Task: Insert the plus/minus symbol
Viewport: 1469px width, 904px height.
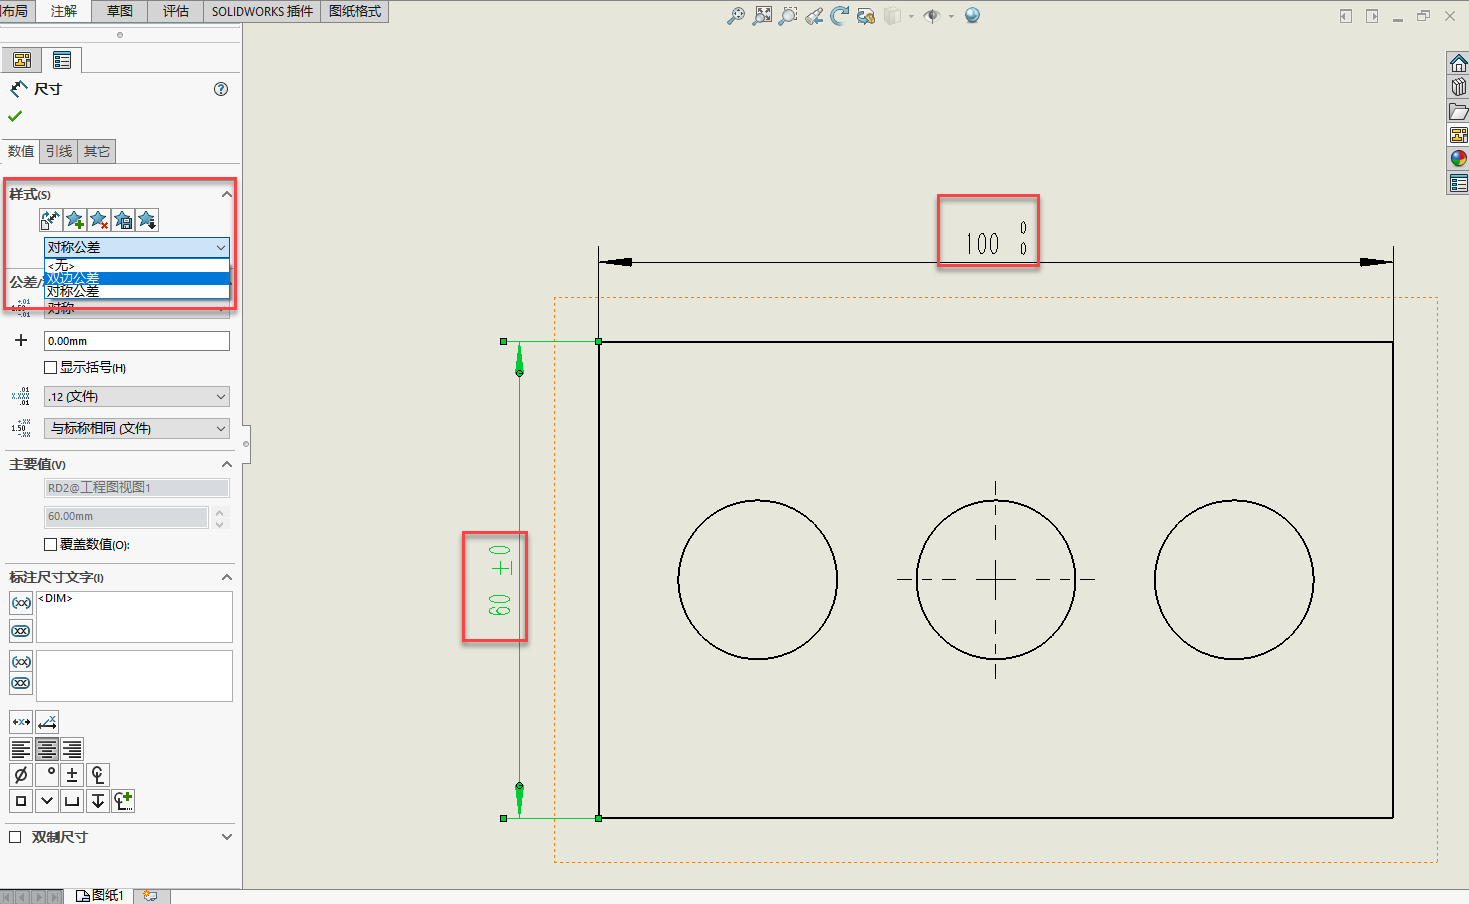Action: pyautogui.click(x=72, y=775)
